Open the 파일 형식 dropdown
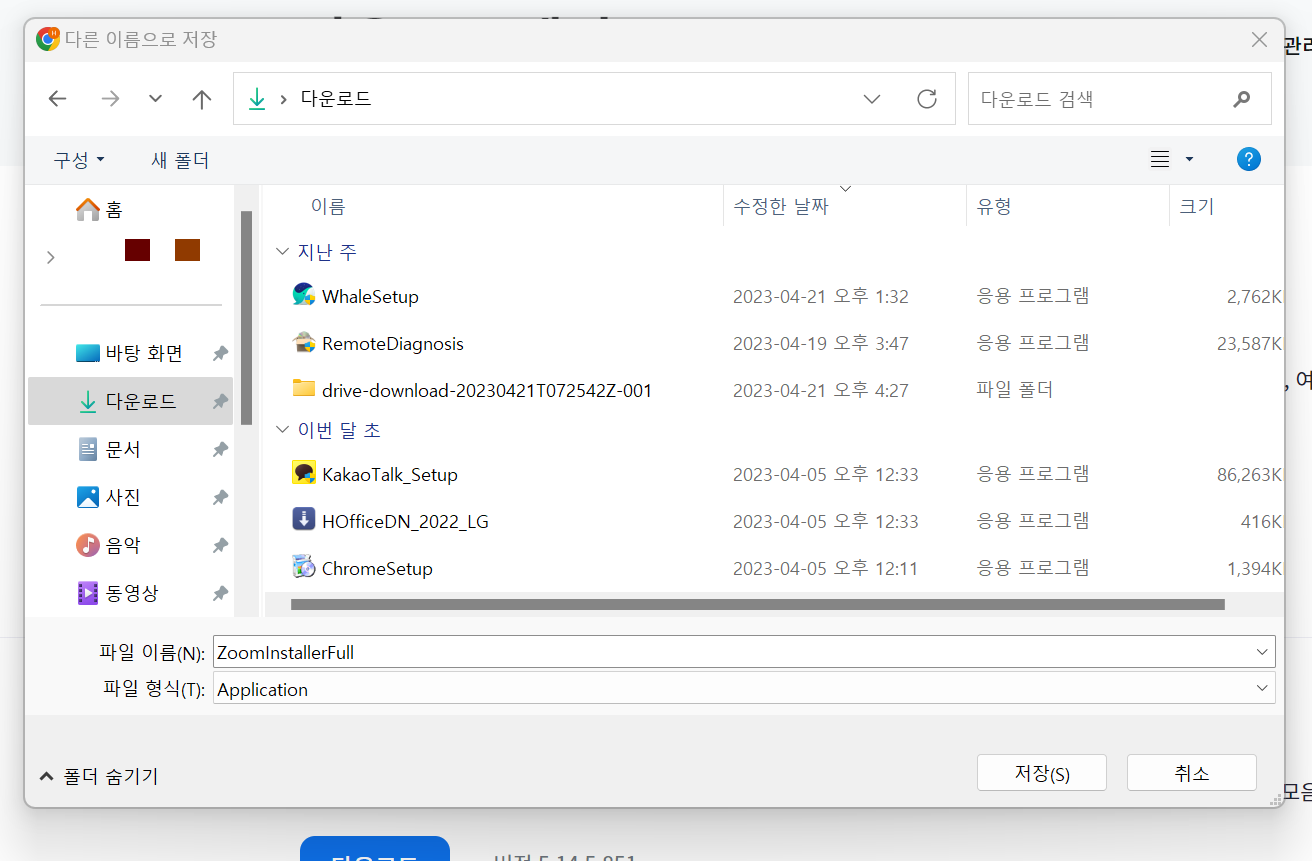Viewport: 1312px width, 861px height. coord(1260,688)
